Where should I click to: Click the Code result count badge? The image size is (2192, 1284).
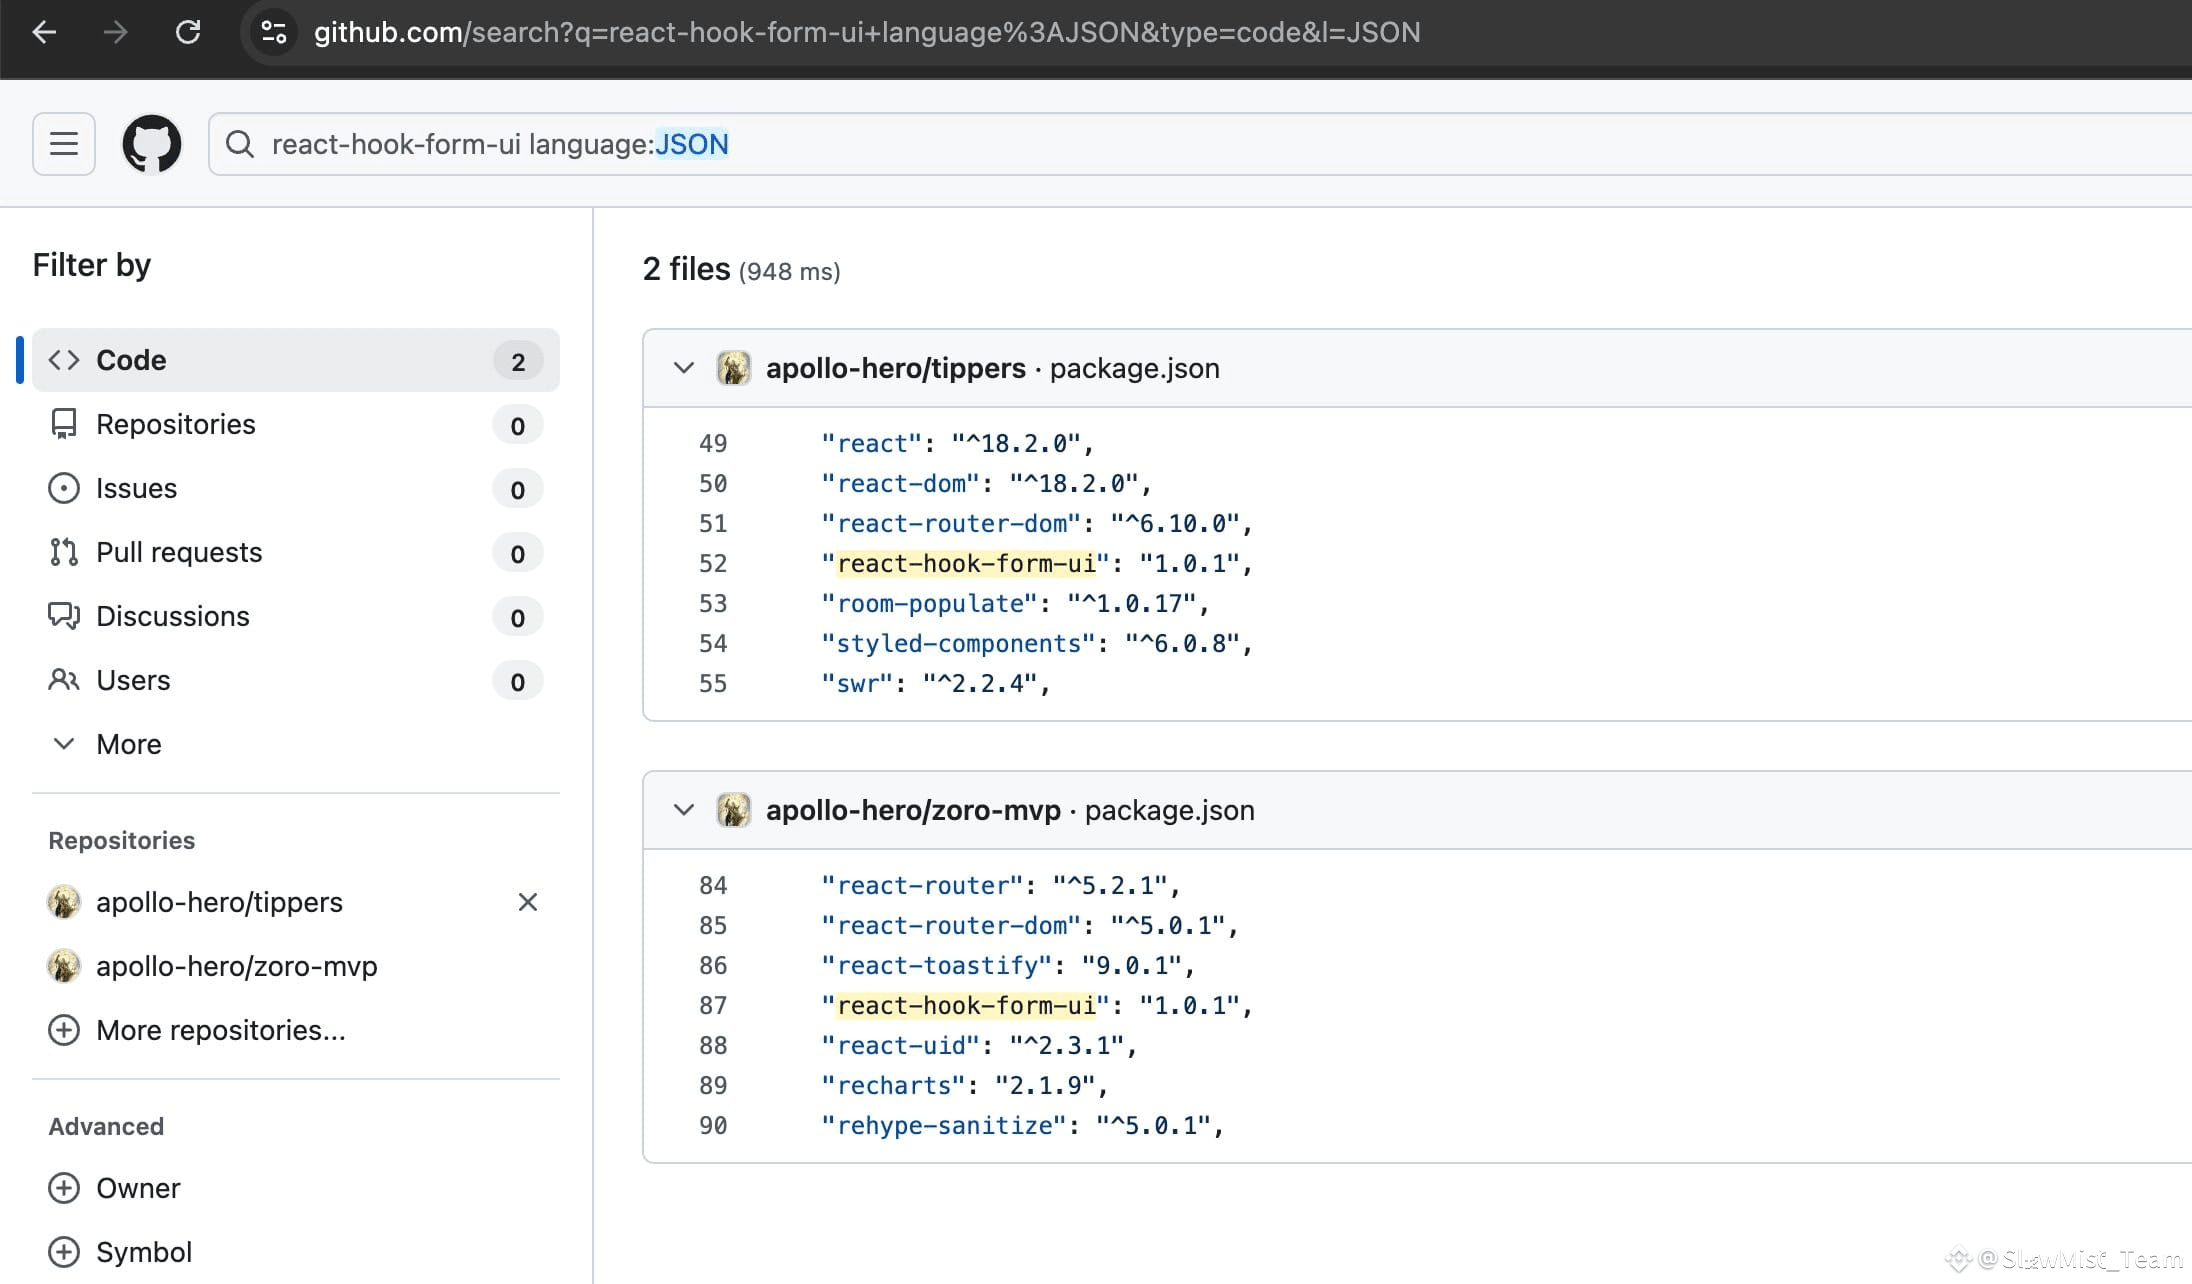(x=518, y=361)
